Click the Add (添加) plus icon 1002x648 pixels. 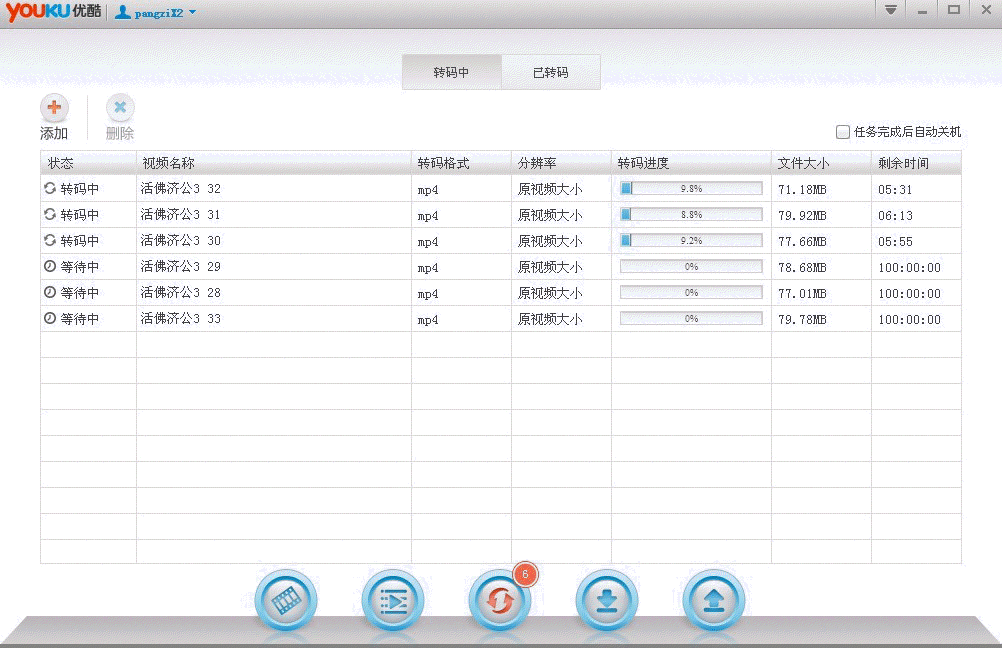click(x=54, y=107)
